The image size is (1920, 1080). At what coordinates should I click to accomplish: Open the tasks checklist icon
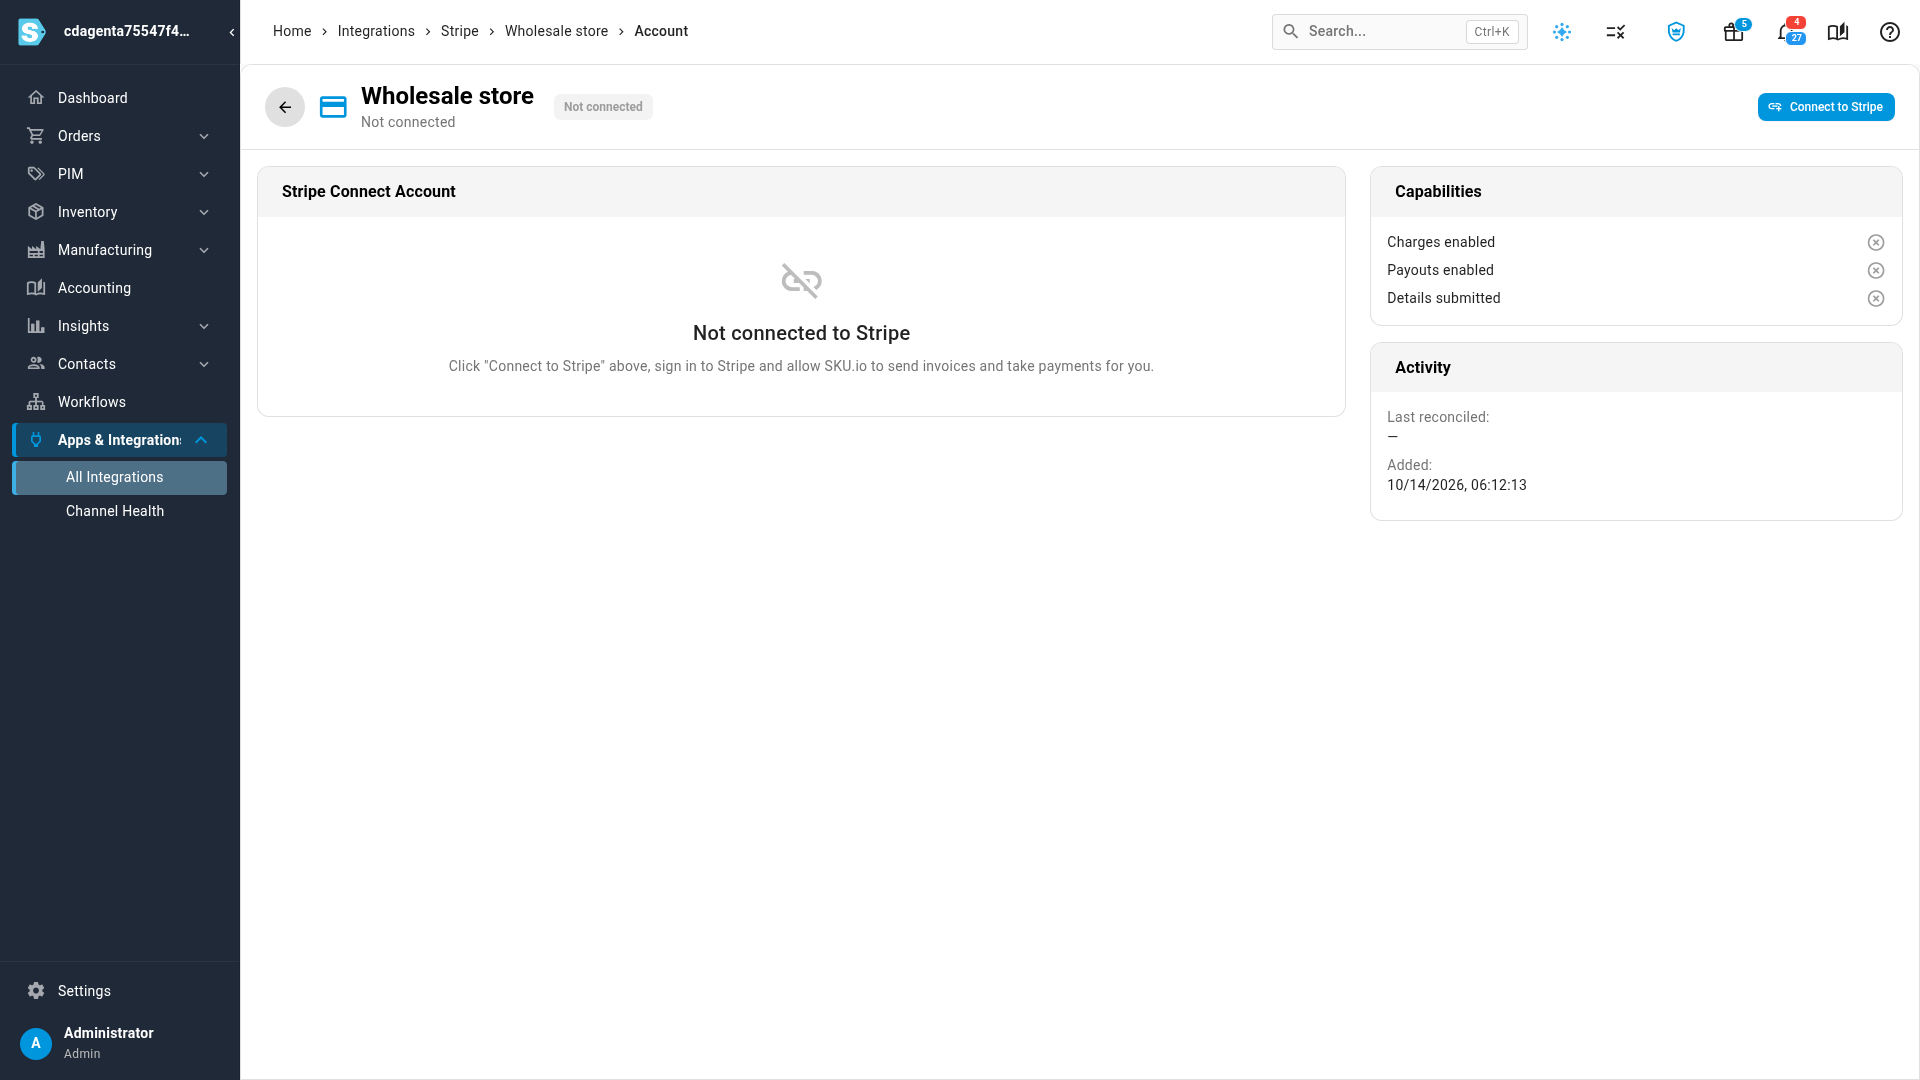coord(1616,32)
